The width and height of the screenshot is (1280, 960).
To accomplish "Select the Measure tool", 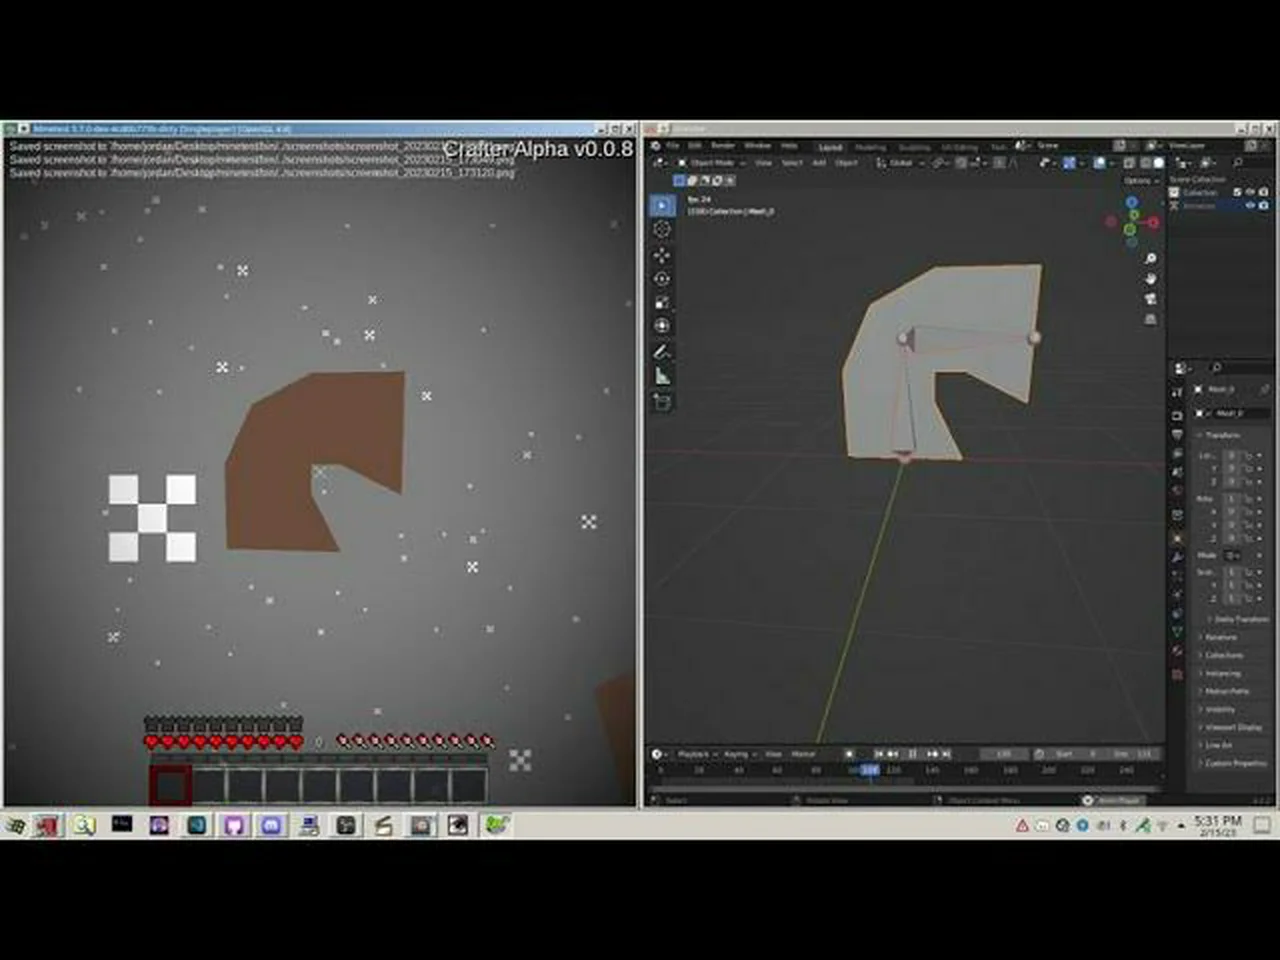I will pos(662,376).
